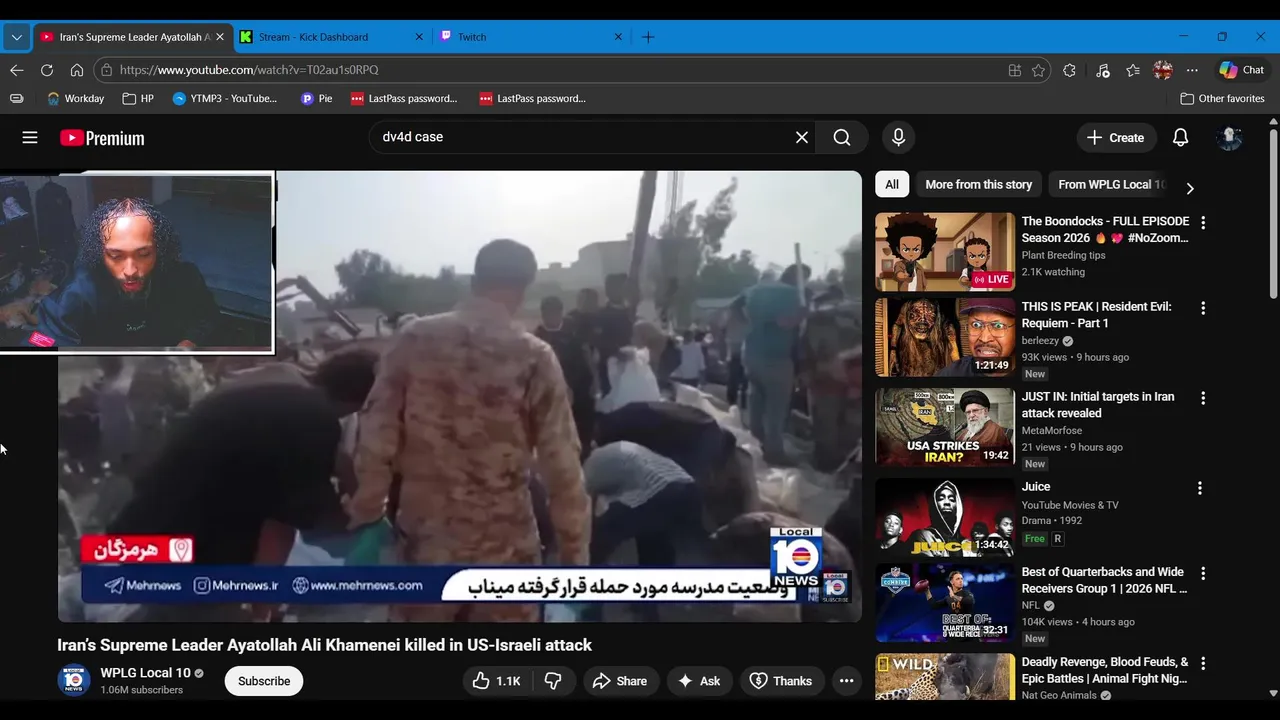Send Thanks to the creator

pos(782,681)
